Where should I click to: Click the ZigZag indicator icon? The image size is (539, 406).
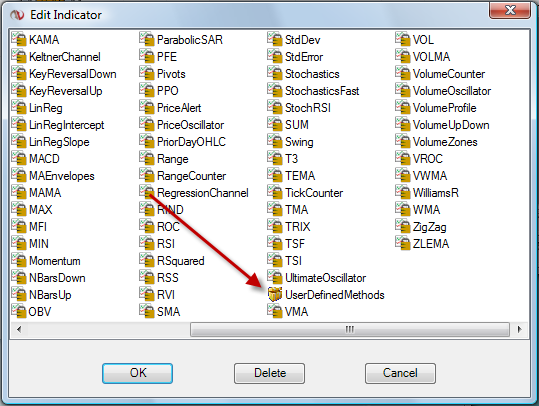pos(403,226)
